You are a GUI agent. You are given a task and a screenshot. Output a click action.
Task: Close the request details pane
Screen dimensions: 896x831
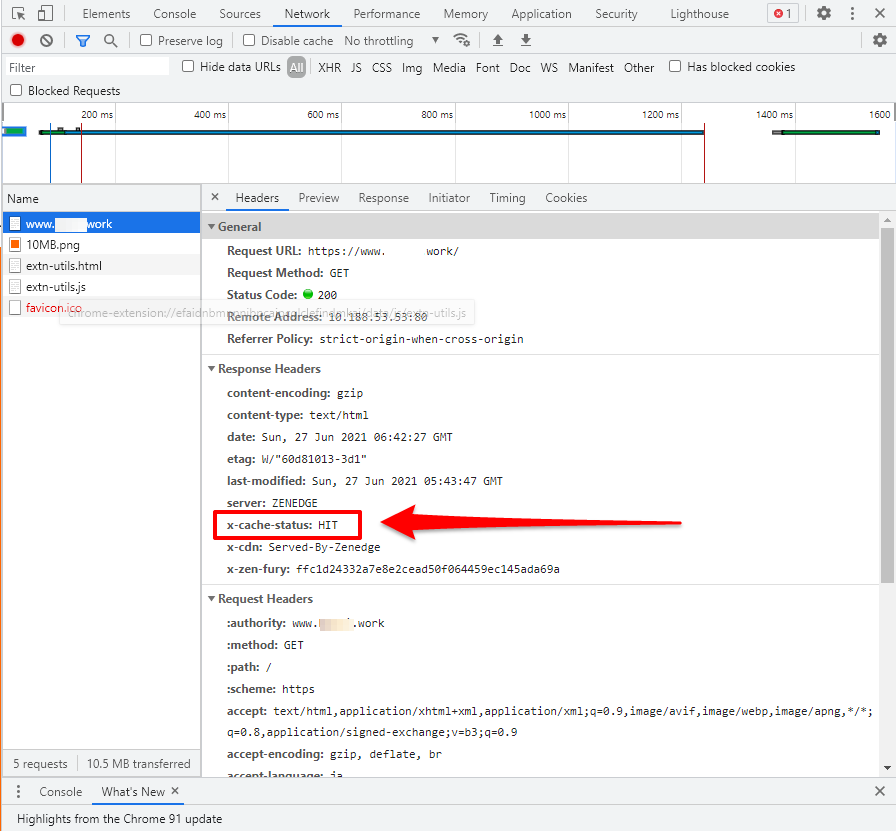[x=215, y=197]
